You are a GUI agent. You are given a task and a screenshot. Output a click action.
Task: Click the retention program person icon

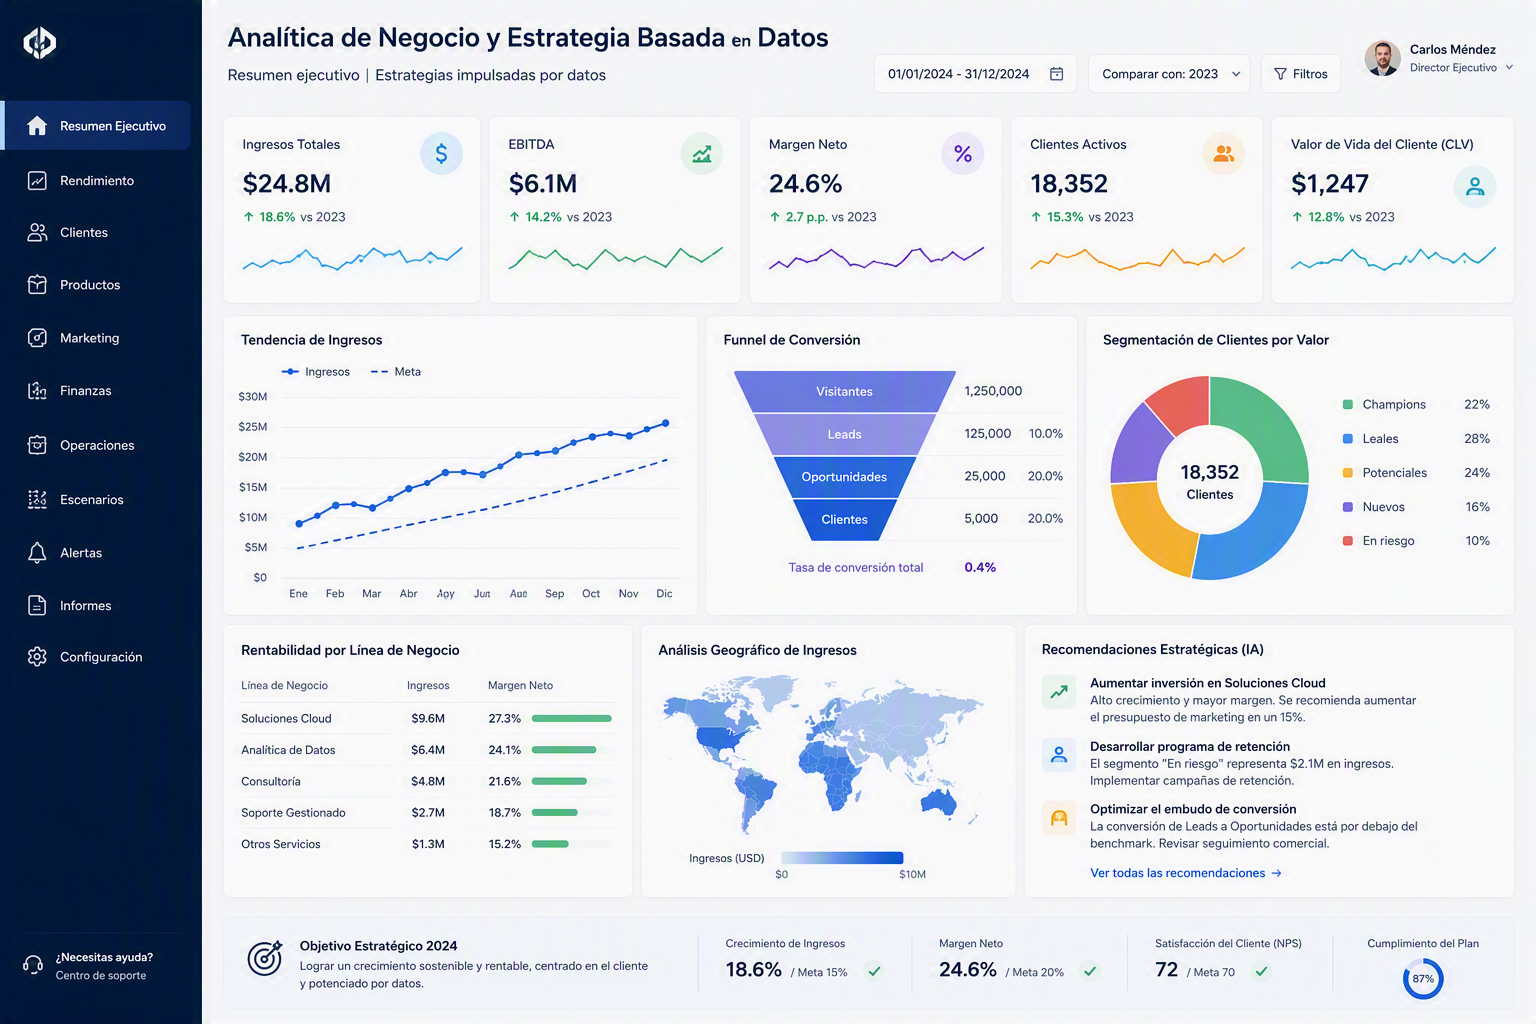tap(1059, 754)
